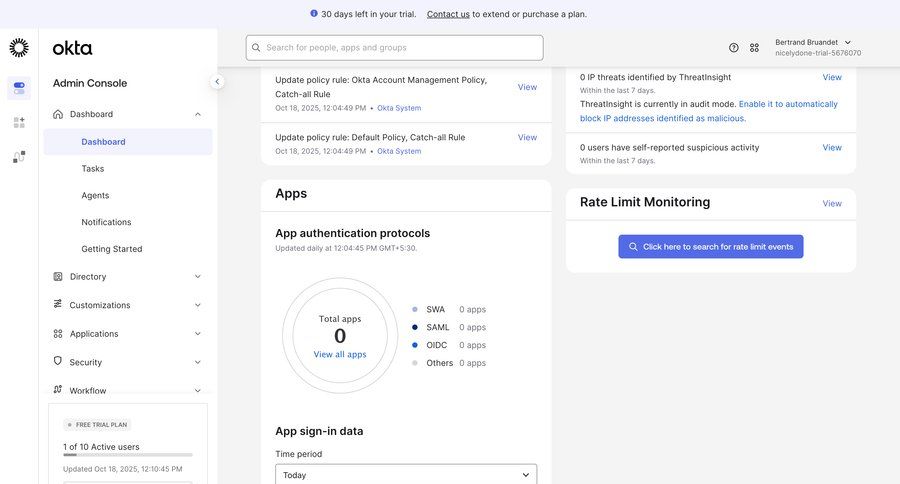This screenshot has width=900, height=484.
Task: Click the Admin Console title text
Action: point(90,83)
